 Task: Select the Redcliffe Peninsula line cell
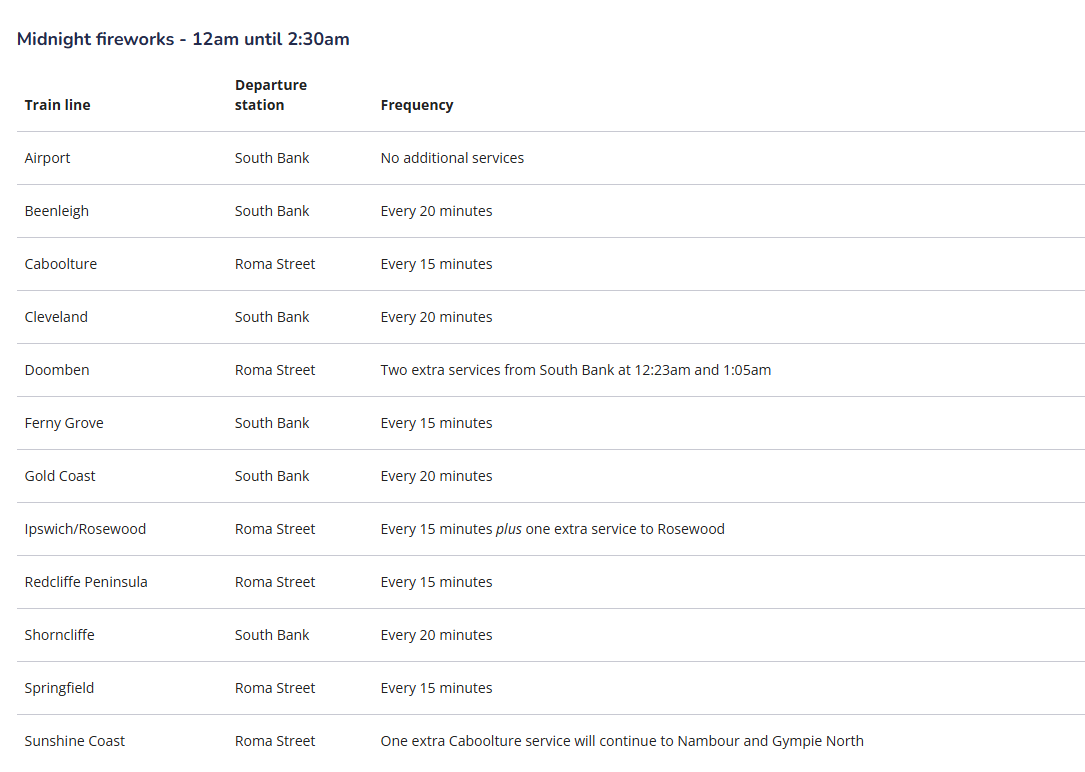click(x=86, y=582)
